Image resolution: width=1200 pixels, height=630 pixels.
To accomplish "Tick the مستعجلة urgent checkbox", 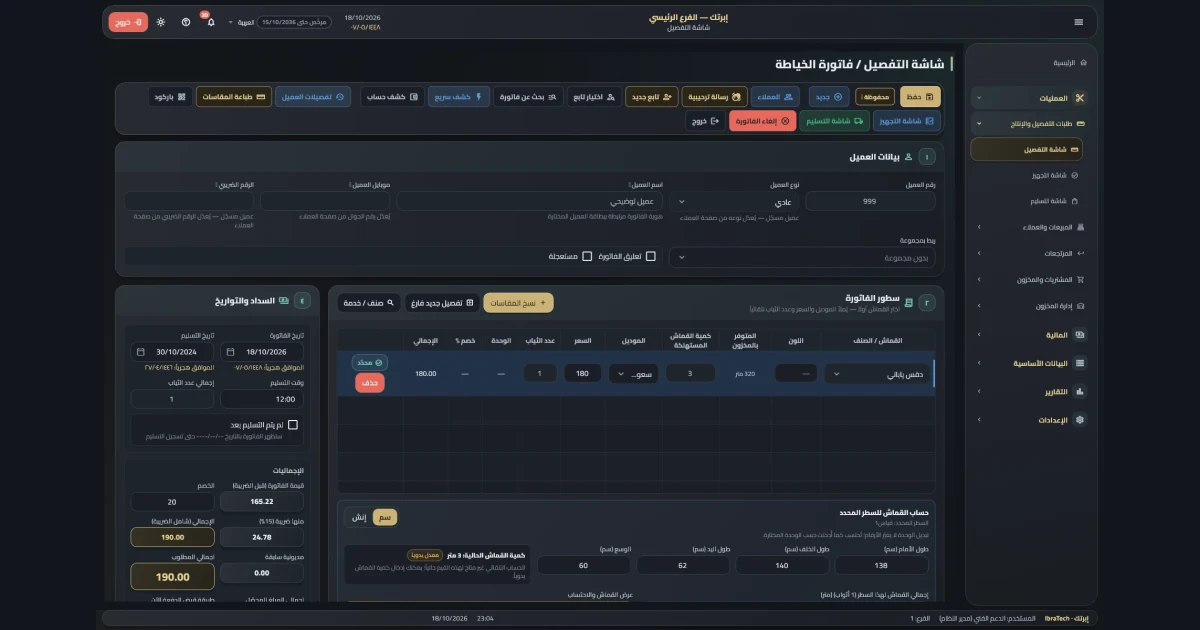I will click(587, 257).
